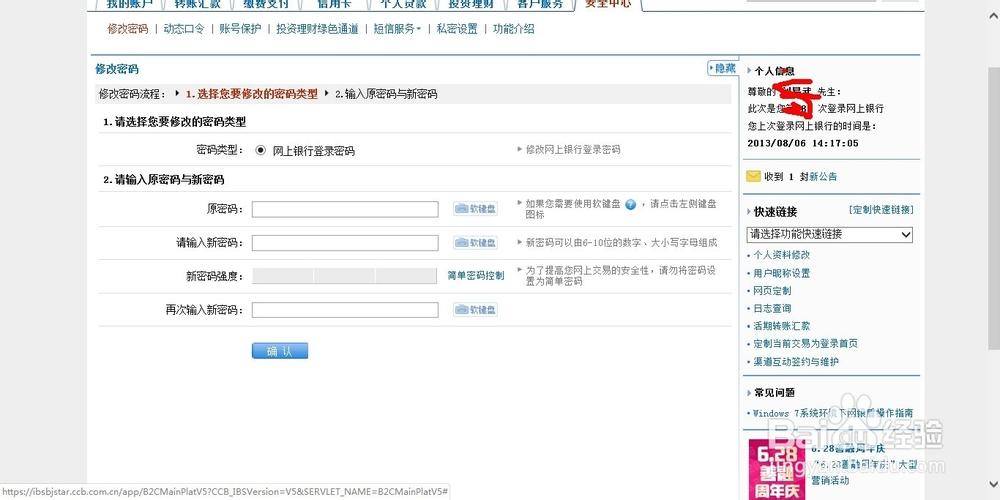Click step text 2.输入原密码与新密码
1000x500 pixels.
click(x=386, y=94)
